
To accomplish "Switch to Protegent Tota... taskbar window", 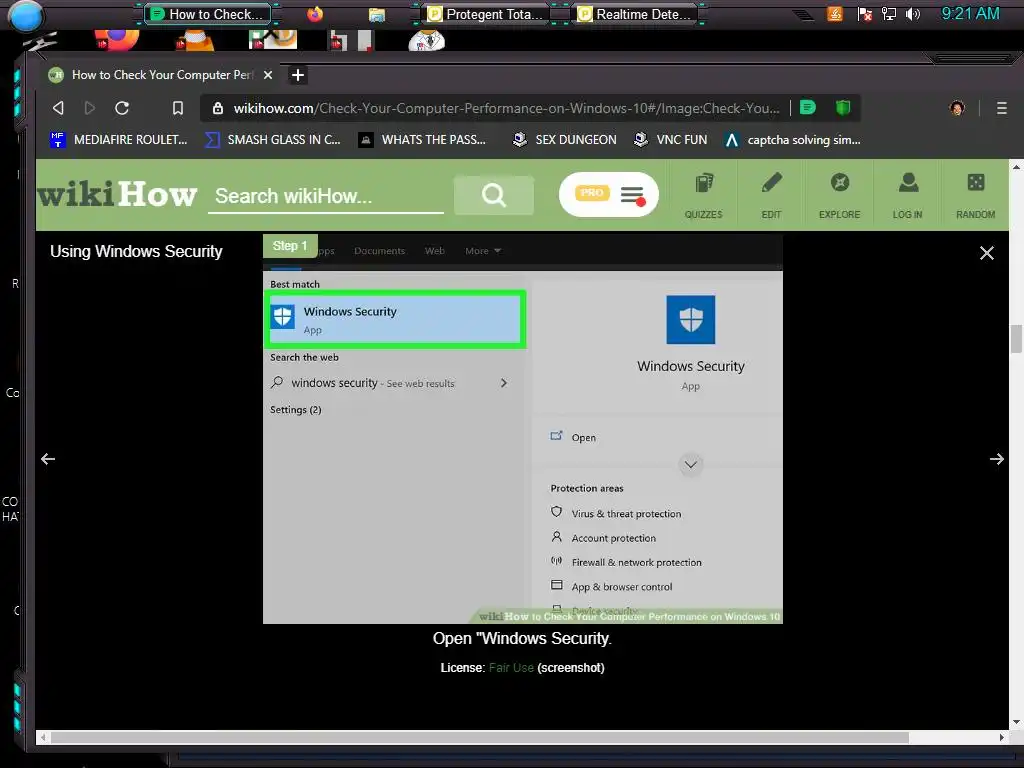I will pos(485,14).
